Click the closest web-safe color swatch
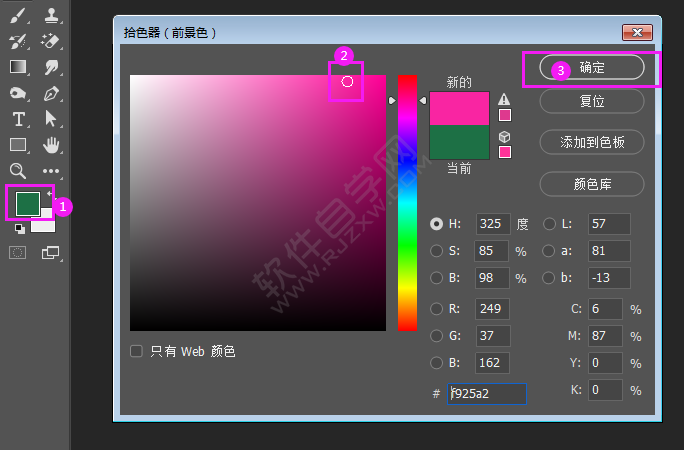Screen dimensions: 684x450 [x=505, y=152]
